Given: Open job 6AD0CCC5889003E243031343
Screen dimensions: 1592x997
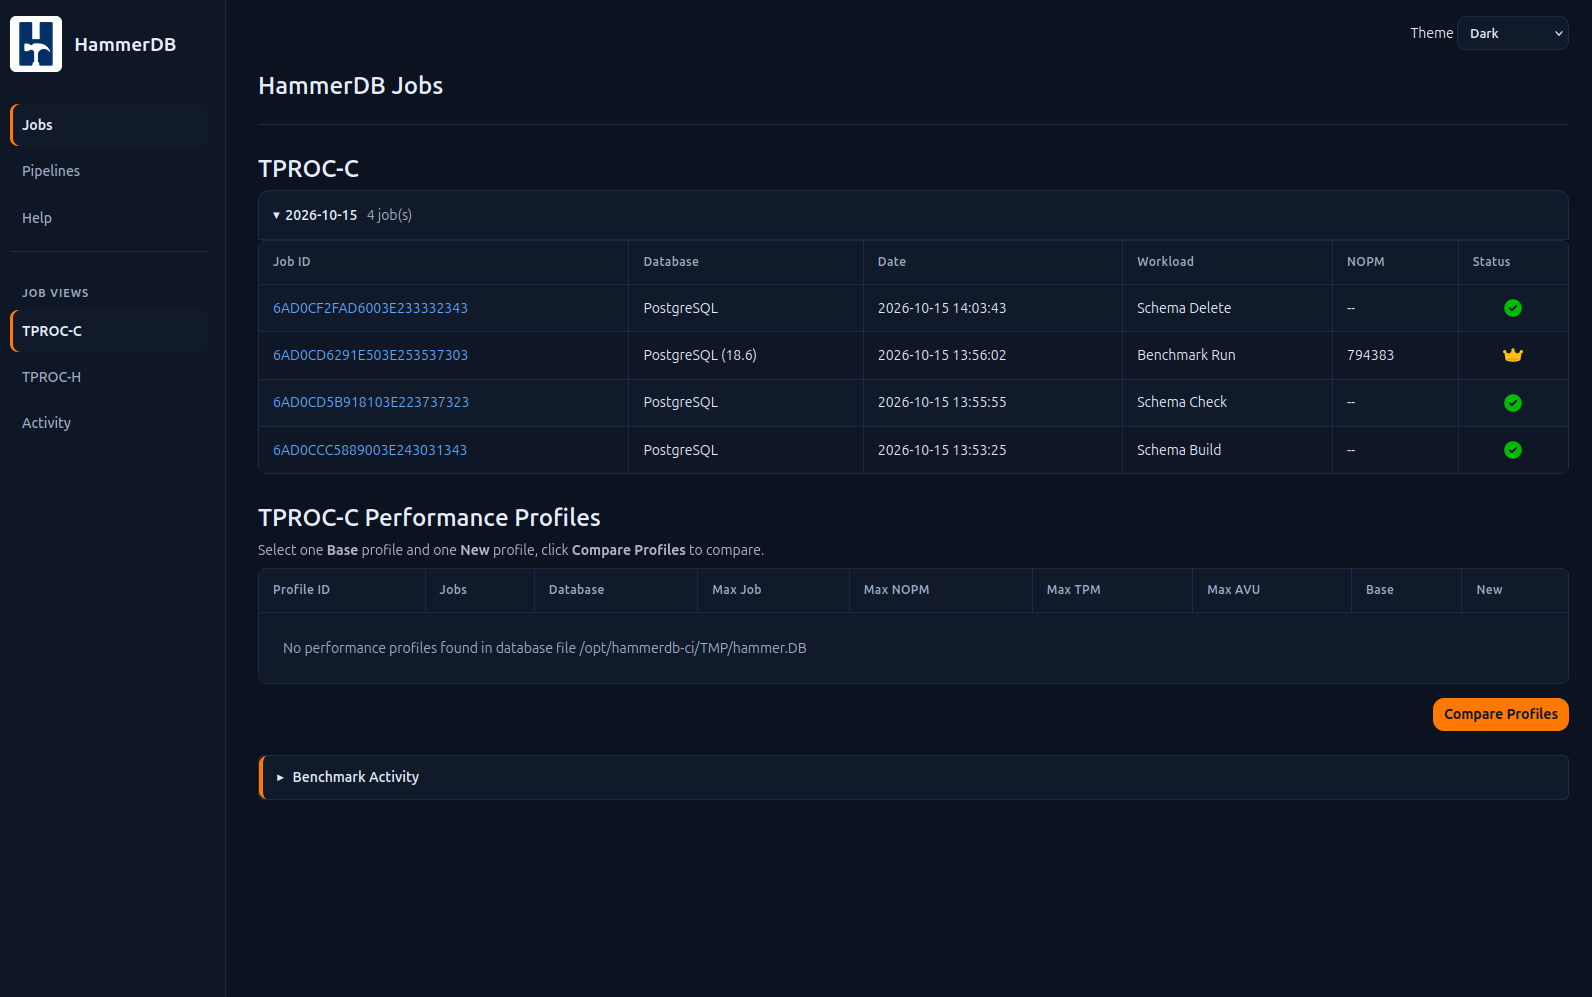Looking at the screenshot, I should point(370,450).
